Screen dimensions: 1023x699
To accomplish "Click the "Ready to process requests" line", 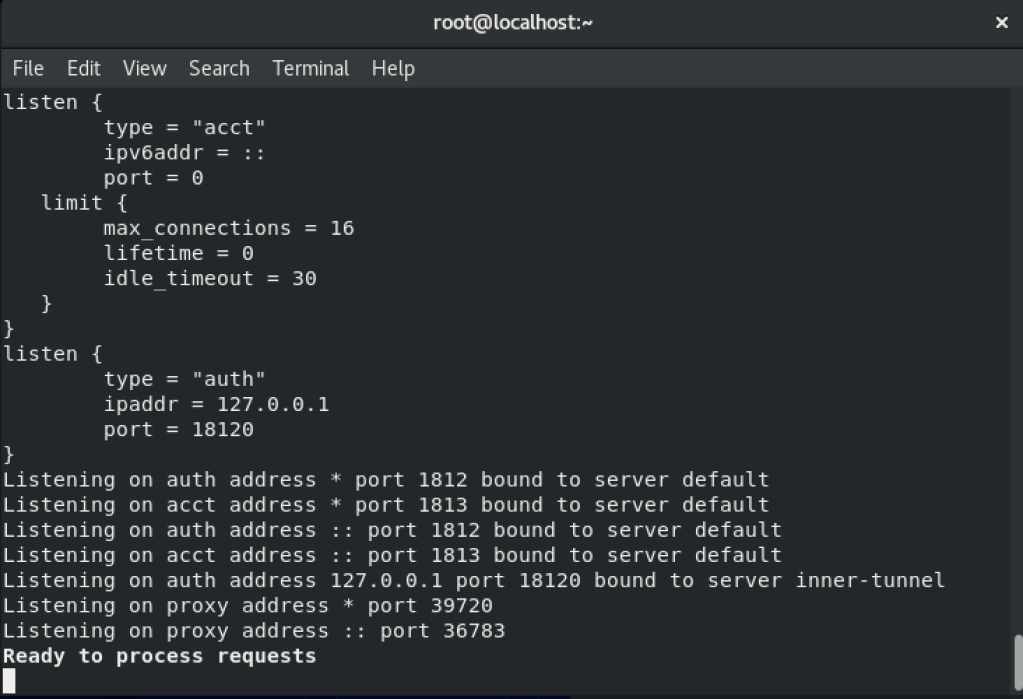I will (160, 656).
